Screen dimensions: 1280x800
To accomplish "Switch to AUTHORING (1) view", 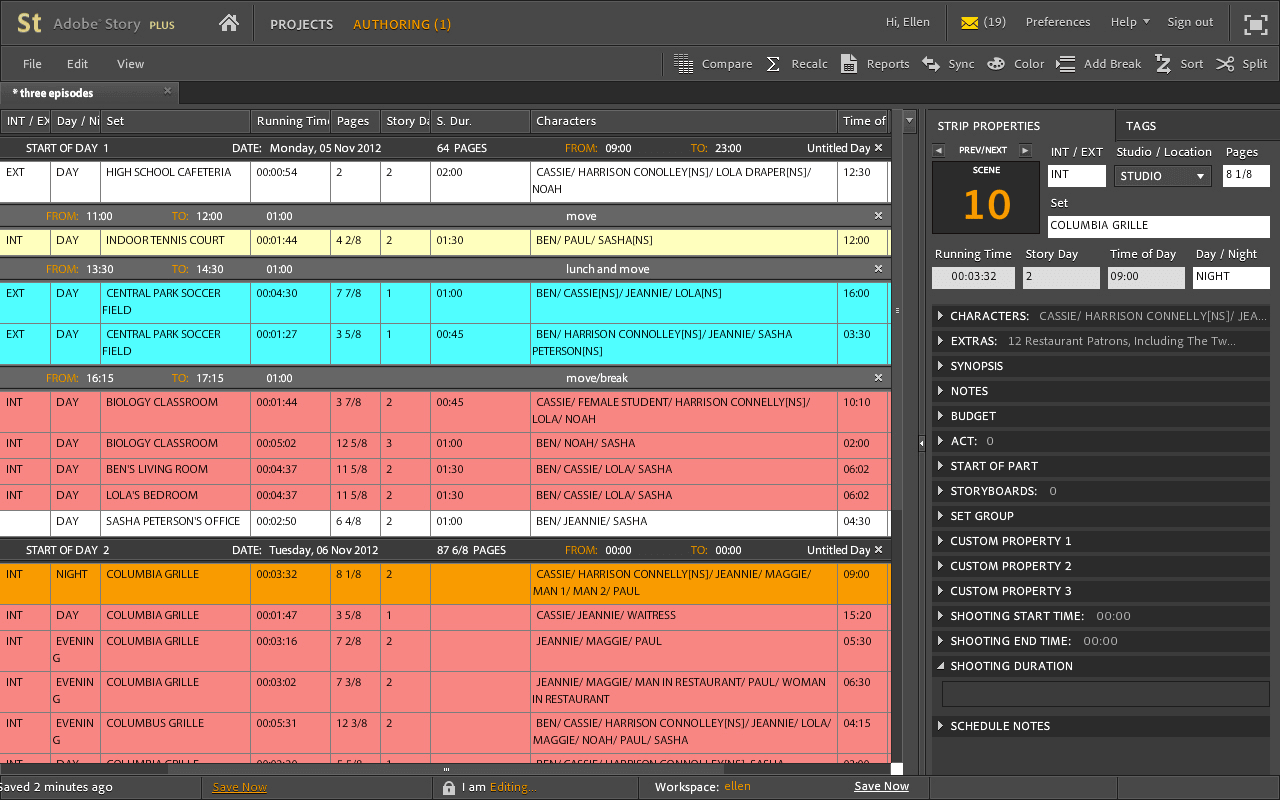I will [402, 24].
